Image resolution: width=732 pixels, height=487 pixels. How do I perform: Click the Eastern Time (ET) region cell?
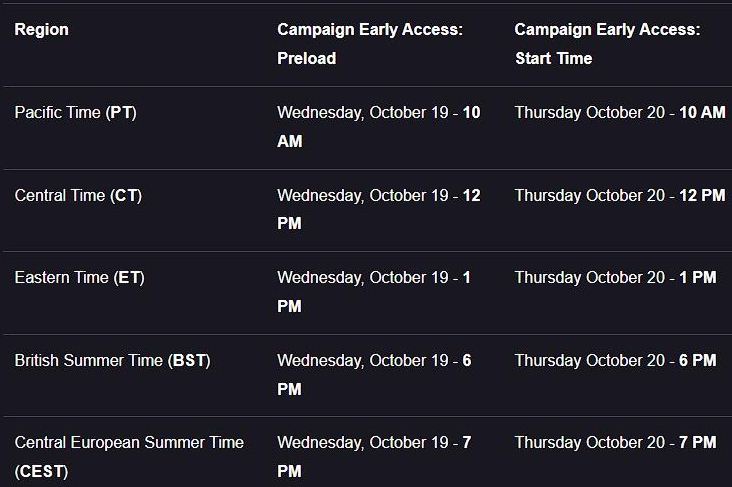pyautogui.click(x=79, y=277)
